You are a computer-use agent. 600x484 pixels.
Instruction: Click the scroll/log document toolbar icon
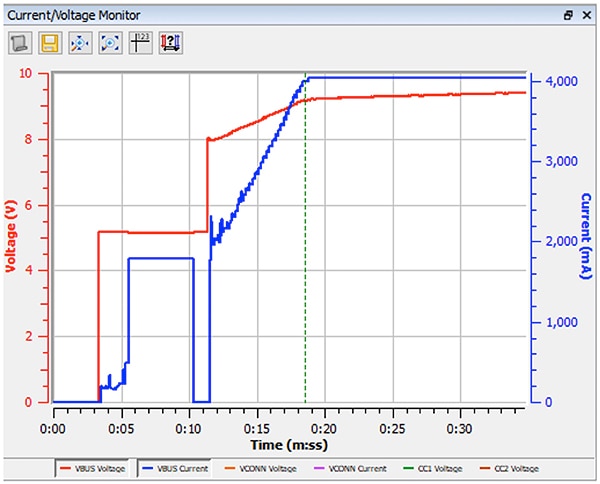point(19,44)
